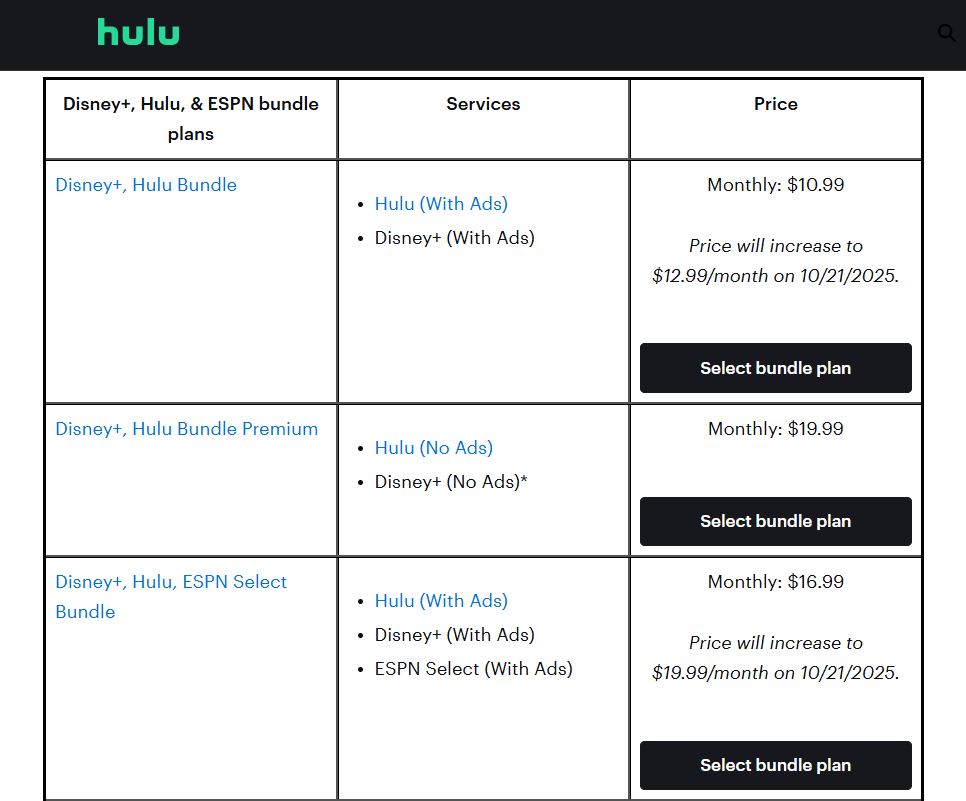
Task: Select the green Hulu brand mark
Action: pos(137,32)
